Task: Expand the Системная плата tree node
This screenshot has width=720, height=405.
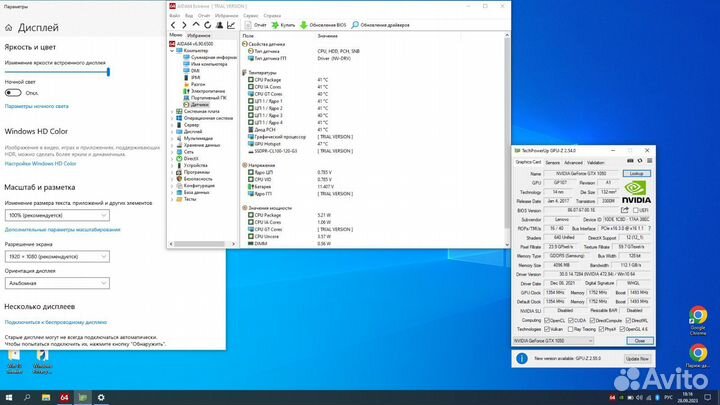Action: (172, 112)
